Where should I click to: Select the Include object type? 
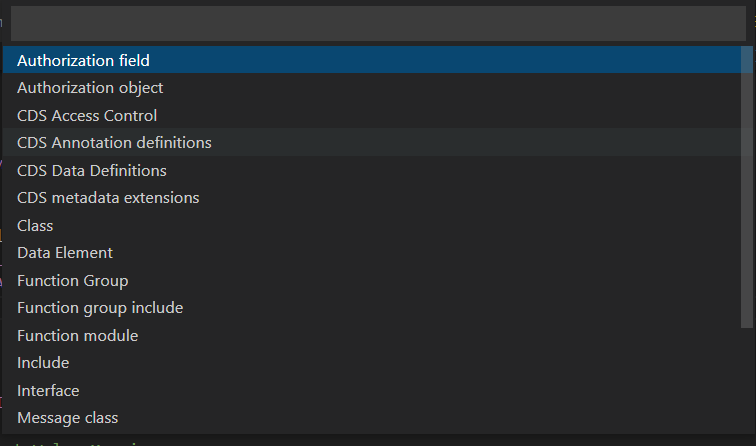pyautogui.click(x=43, y=363)
